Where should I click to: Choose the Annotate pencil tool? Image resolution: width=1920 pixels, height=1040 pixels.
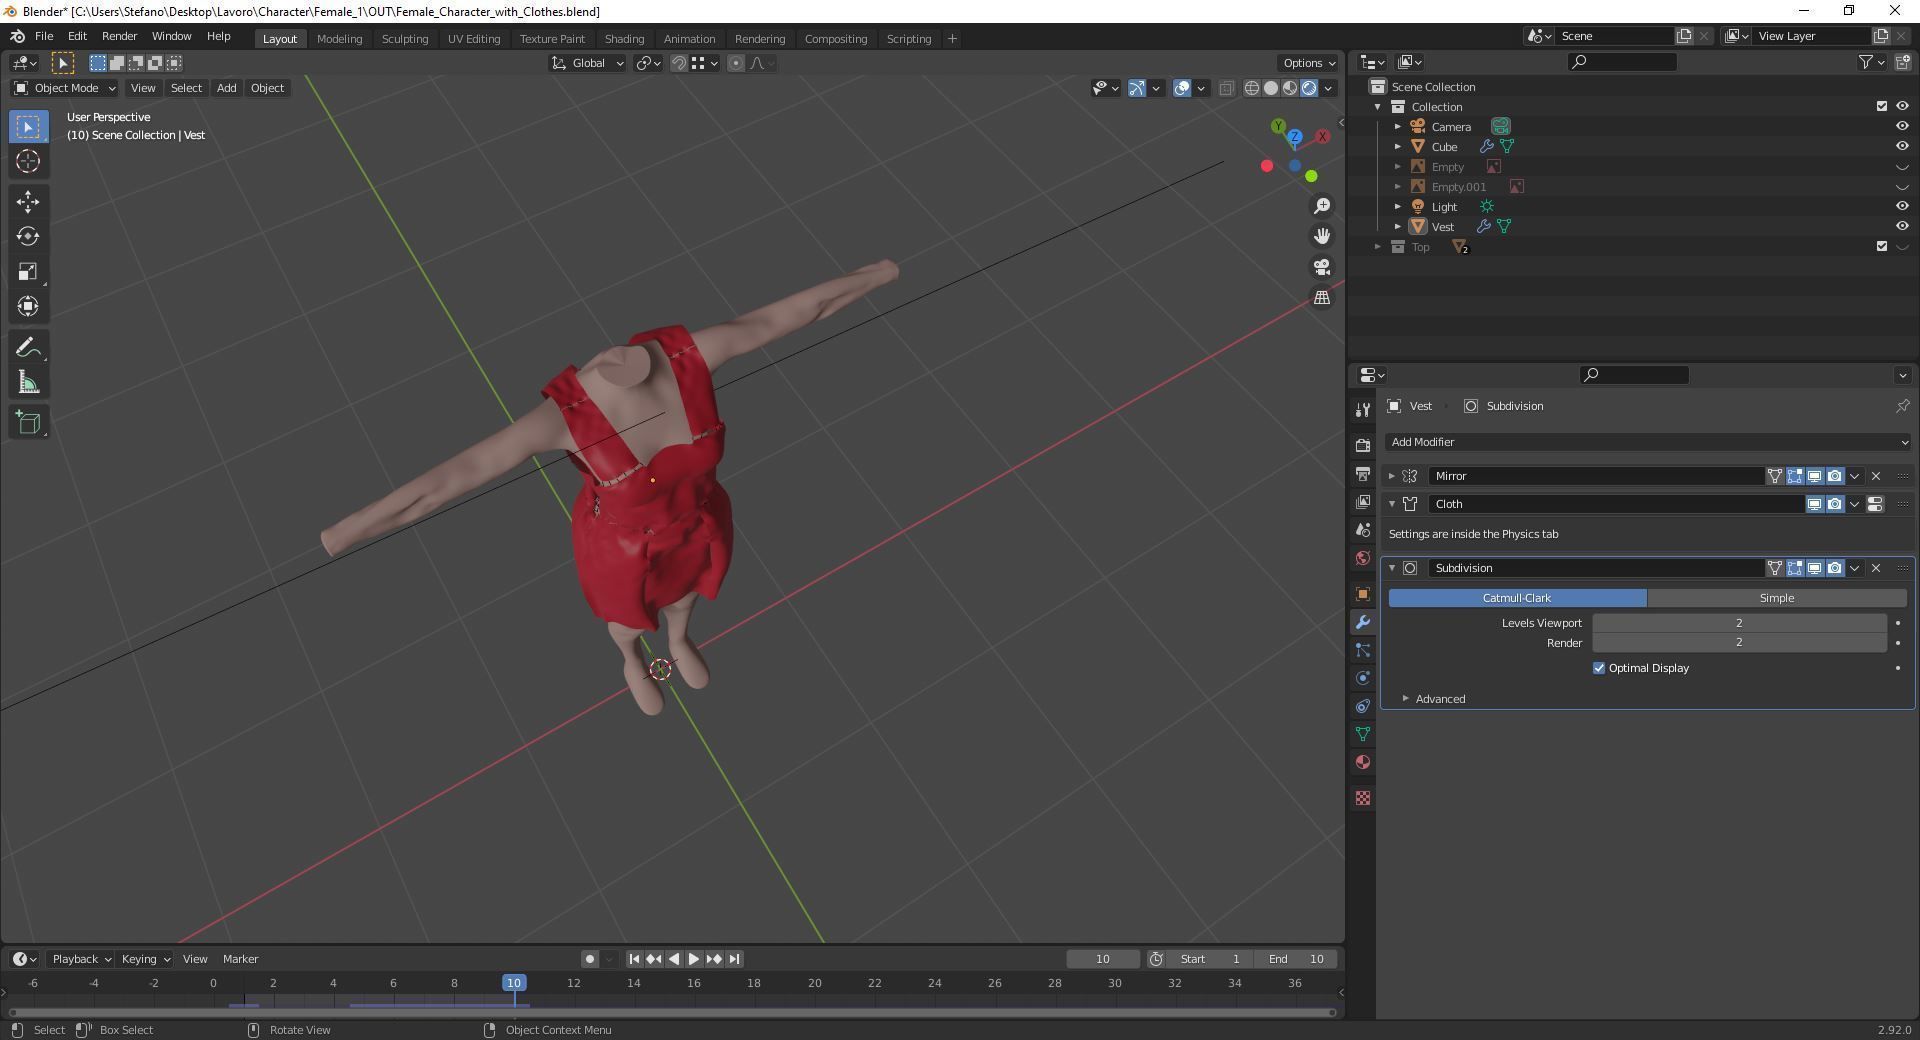click(x=28, y=348)
